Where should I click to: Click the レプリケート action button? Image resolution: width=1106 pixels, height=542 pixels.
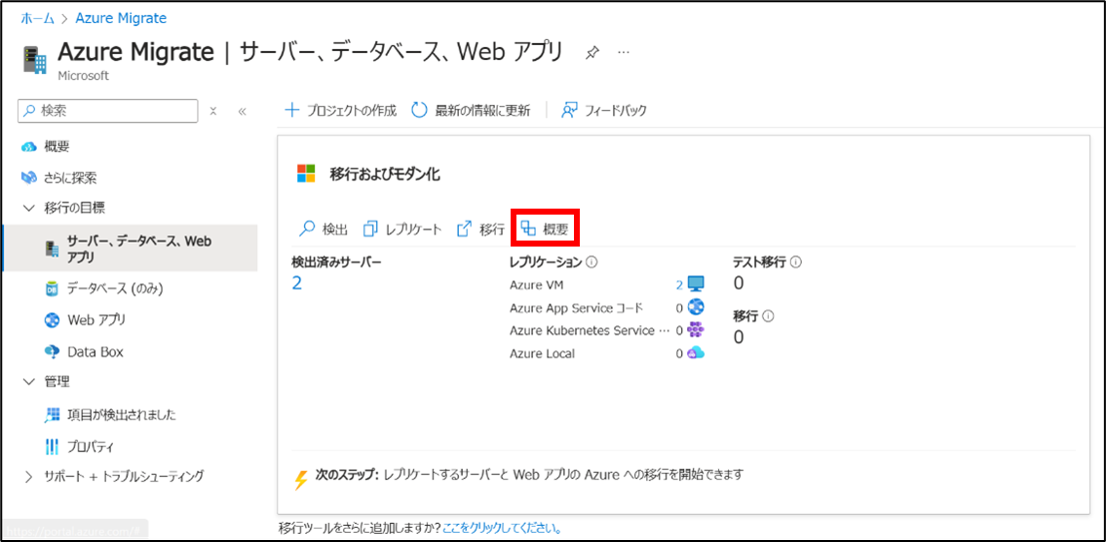(x=403, y=229)
